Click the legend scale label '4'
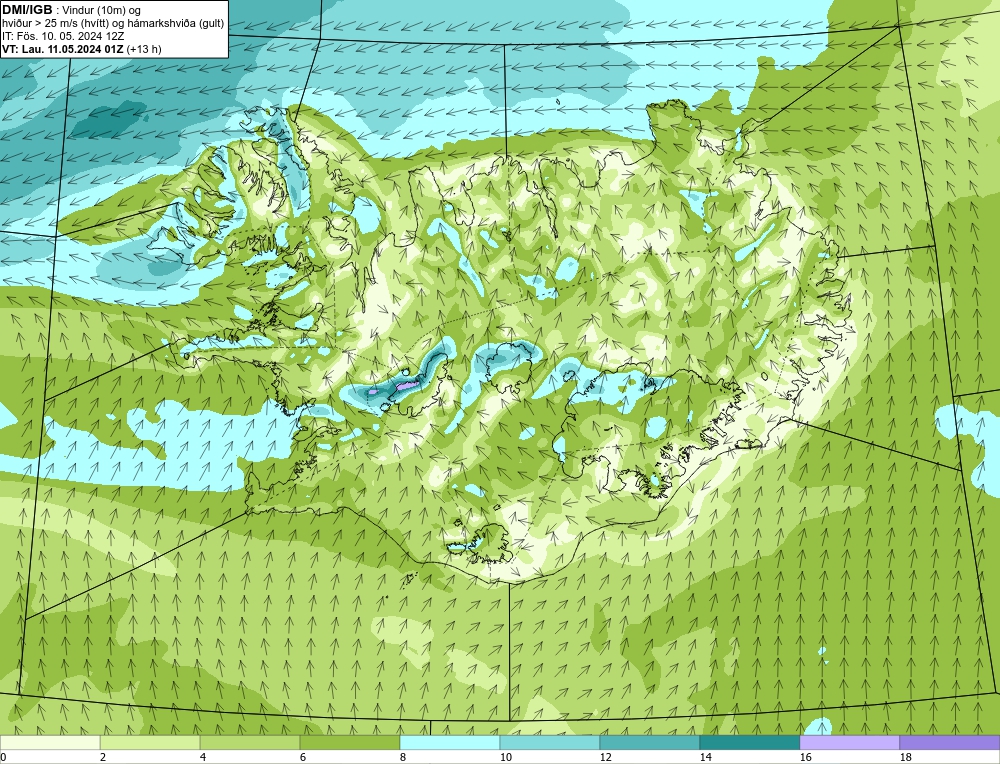1000x764 pixels. (x=203, y=757)
